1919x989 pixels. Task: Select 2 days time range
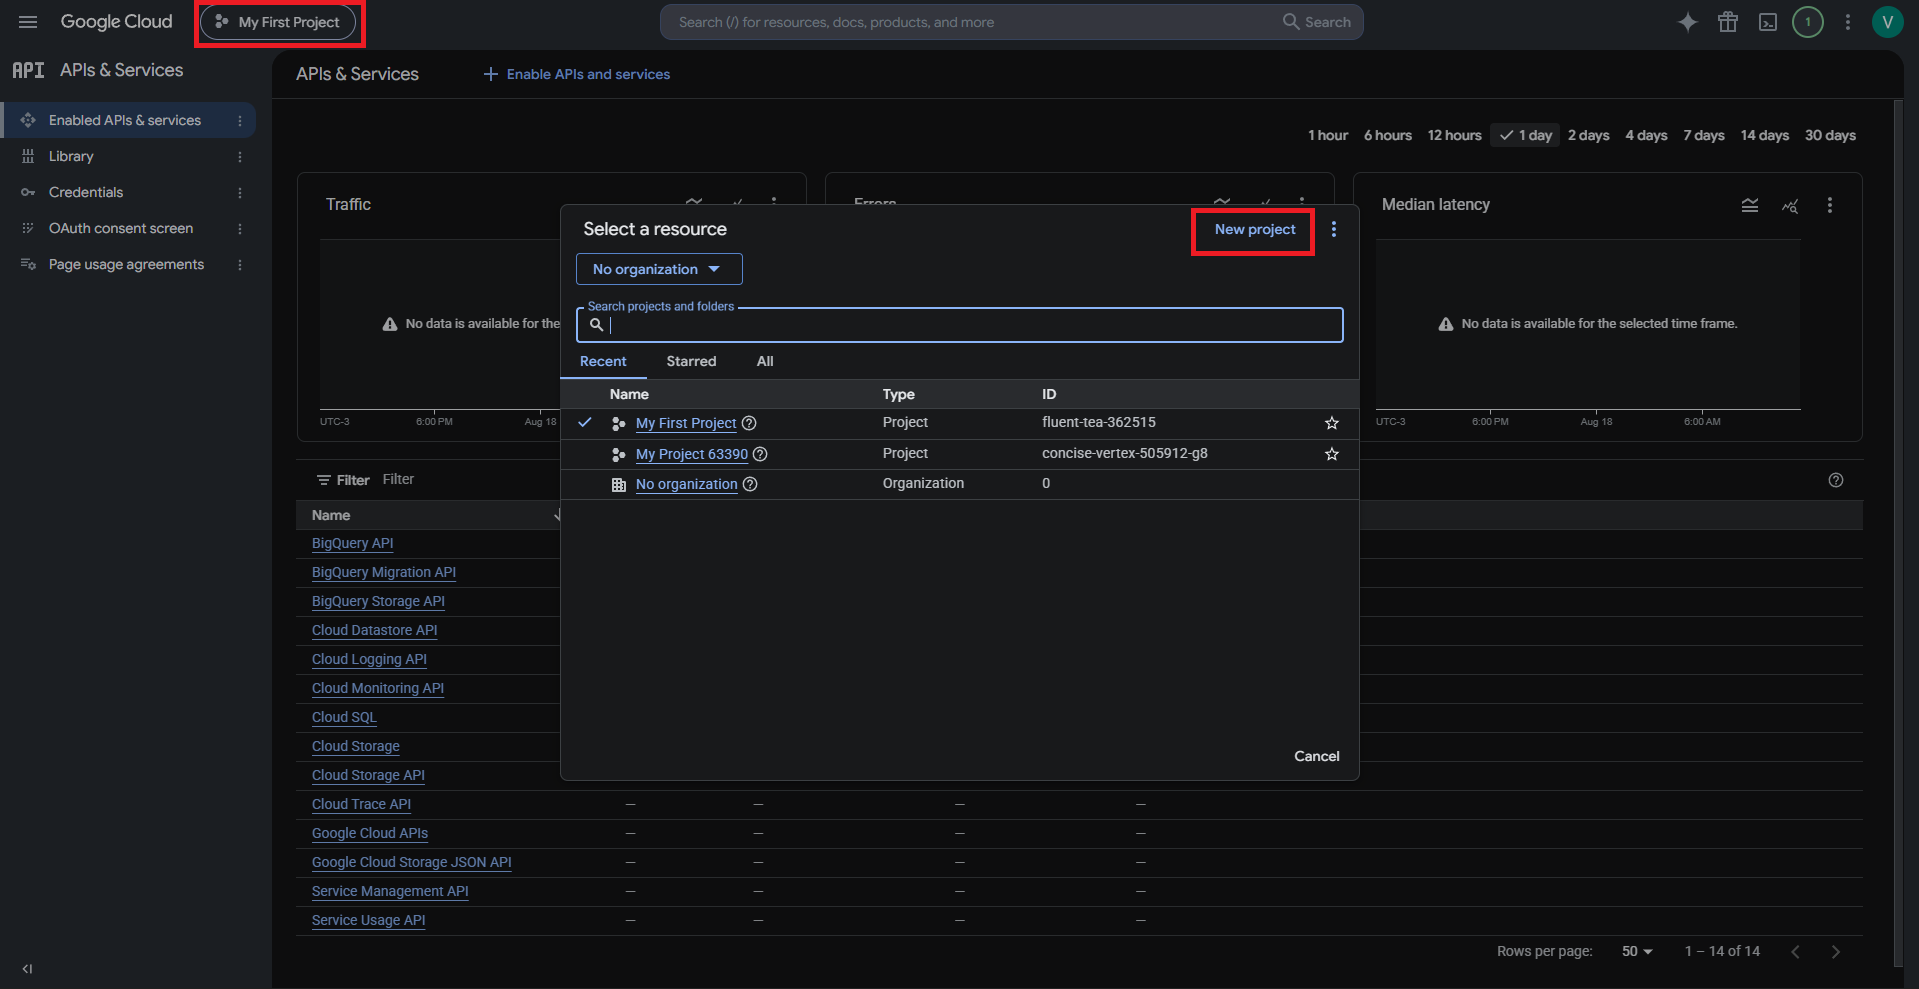[1589, 135]
